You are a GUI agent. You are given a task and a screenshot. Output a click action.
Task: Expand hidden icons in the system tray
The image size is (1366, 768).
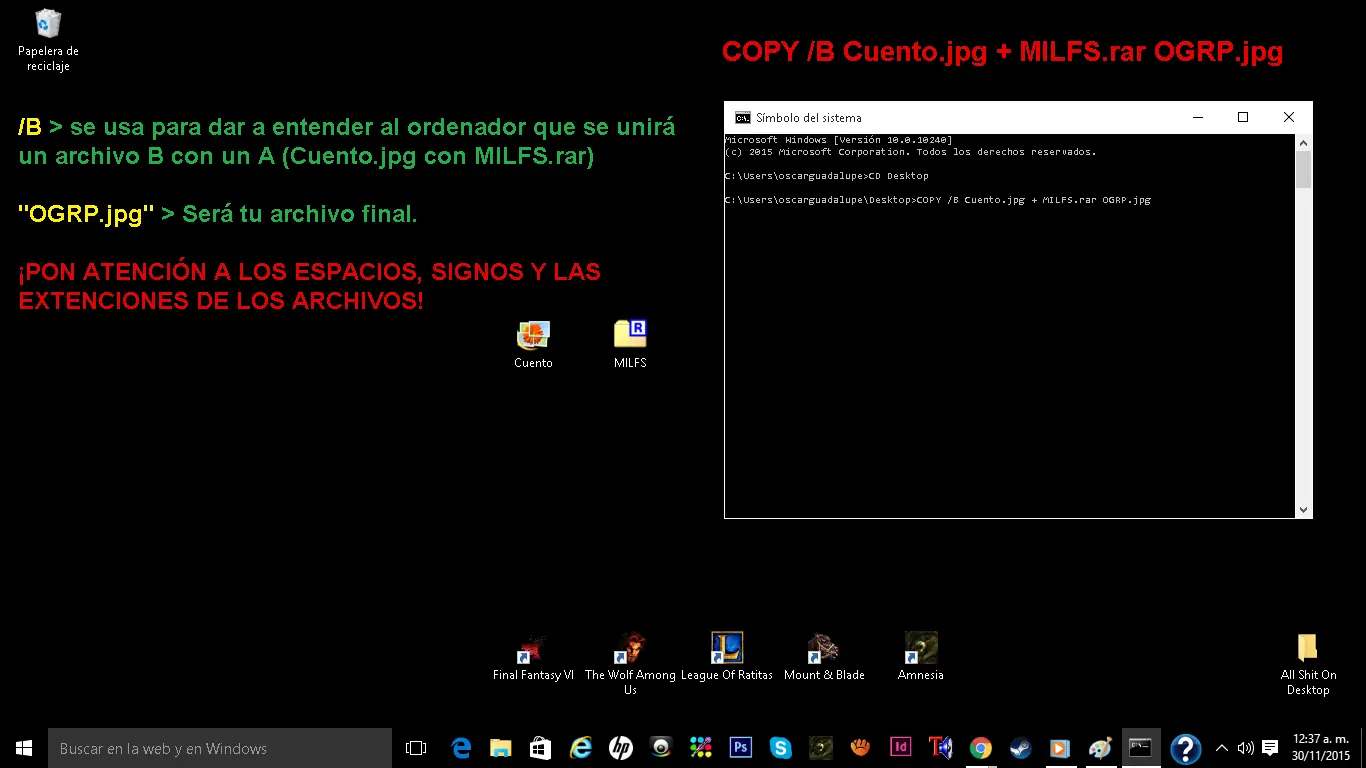tap(1222, 747)
